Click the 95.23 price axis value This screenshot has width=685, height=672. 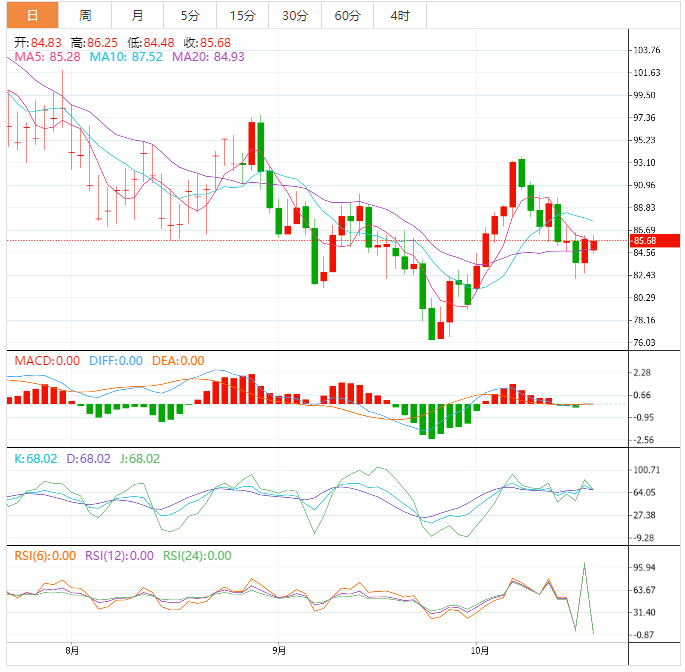644,140
